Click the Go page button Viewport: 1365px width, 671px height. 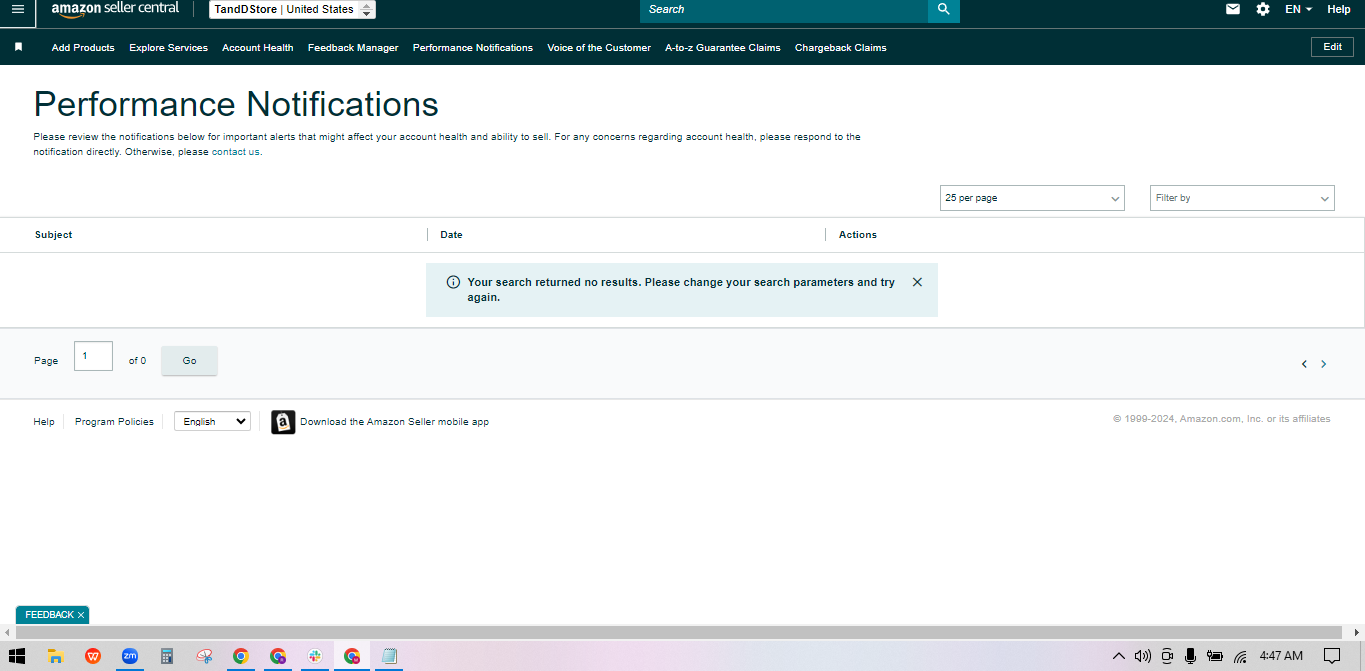tap(189, 361)
